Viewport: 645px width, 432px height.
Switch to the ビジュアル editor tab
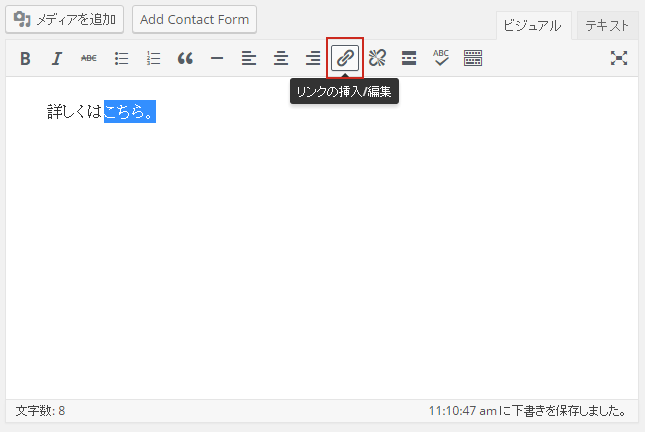534,26
